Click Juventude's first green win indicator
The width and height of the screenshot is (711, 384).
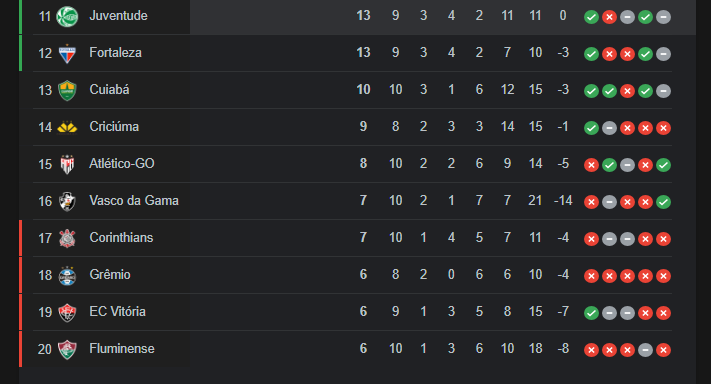click(591, 17)
